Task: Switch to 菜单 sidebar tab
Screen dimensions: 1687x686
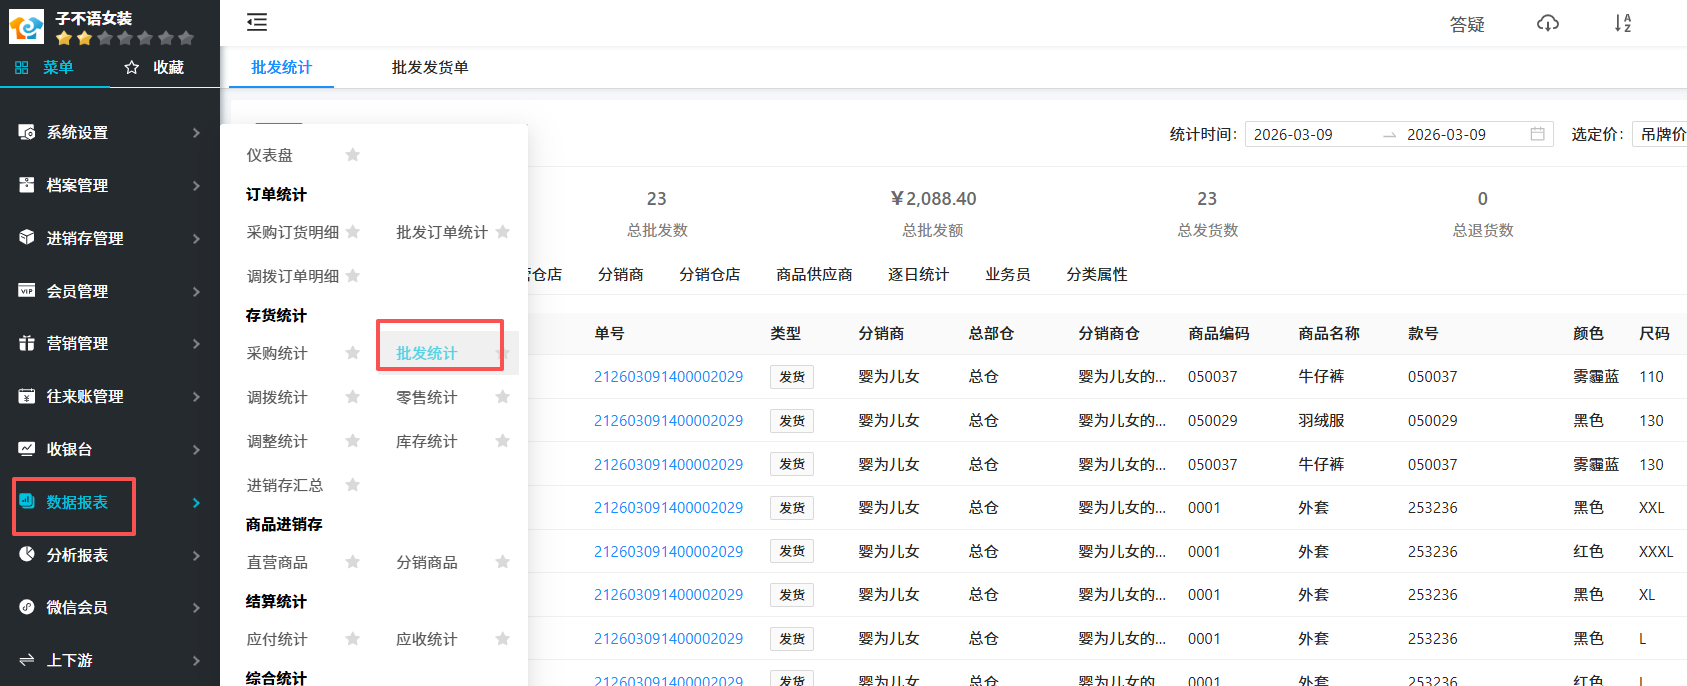Action: tap(45, 67)
